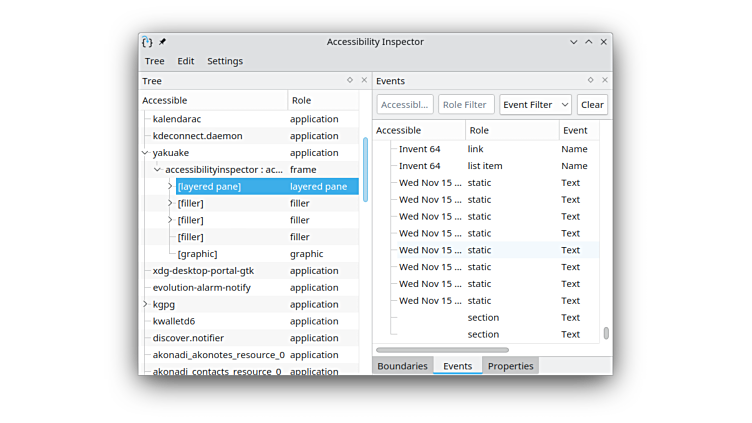The width and height of the screenshot is (752, 423).
Task: Minimize the Accessibility Inspector window
Action: coord(574,42)
